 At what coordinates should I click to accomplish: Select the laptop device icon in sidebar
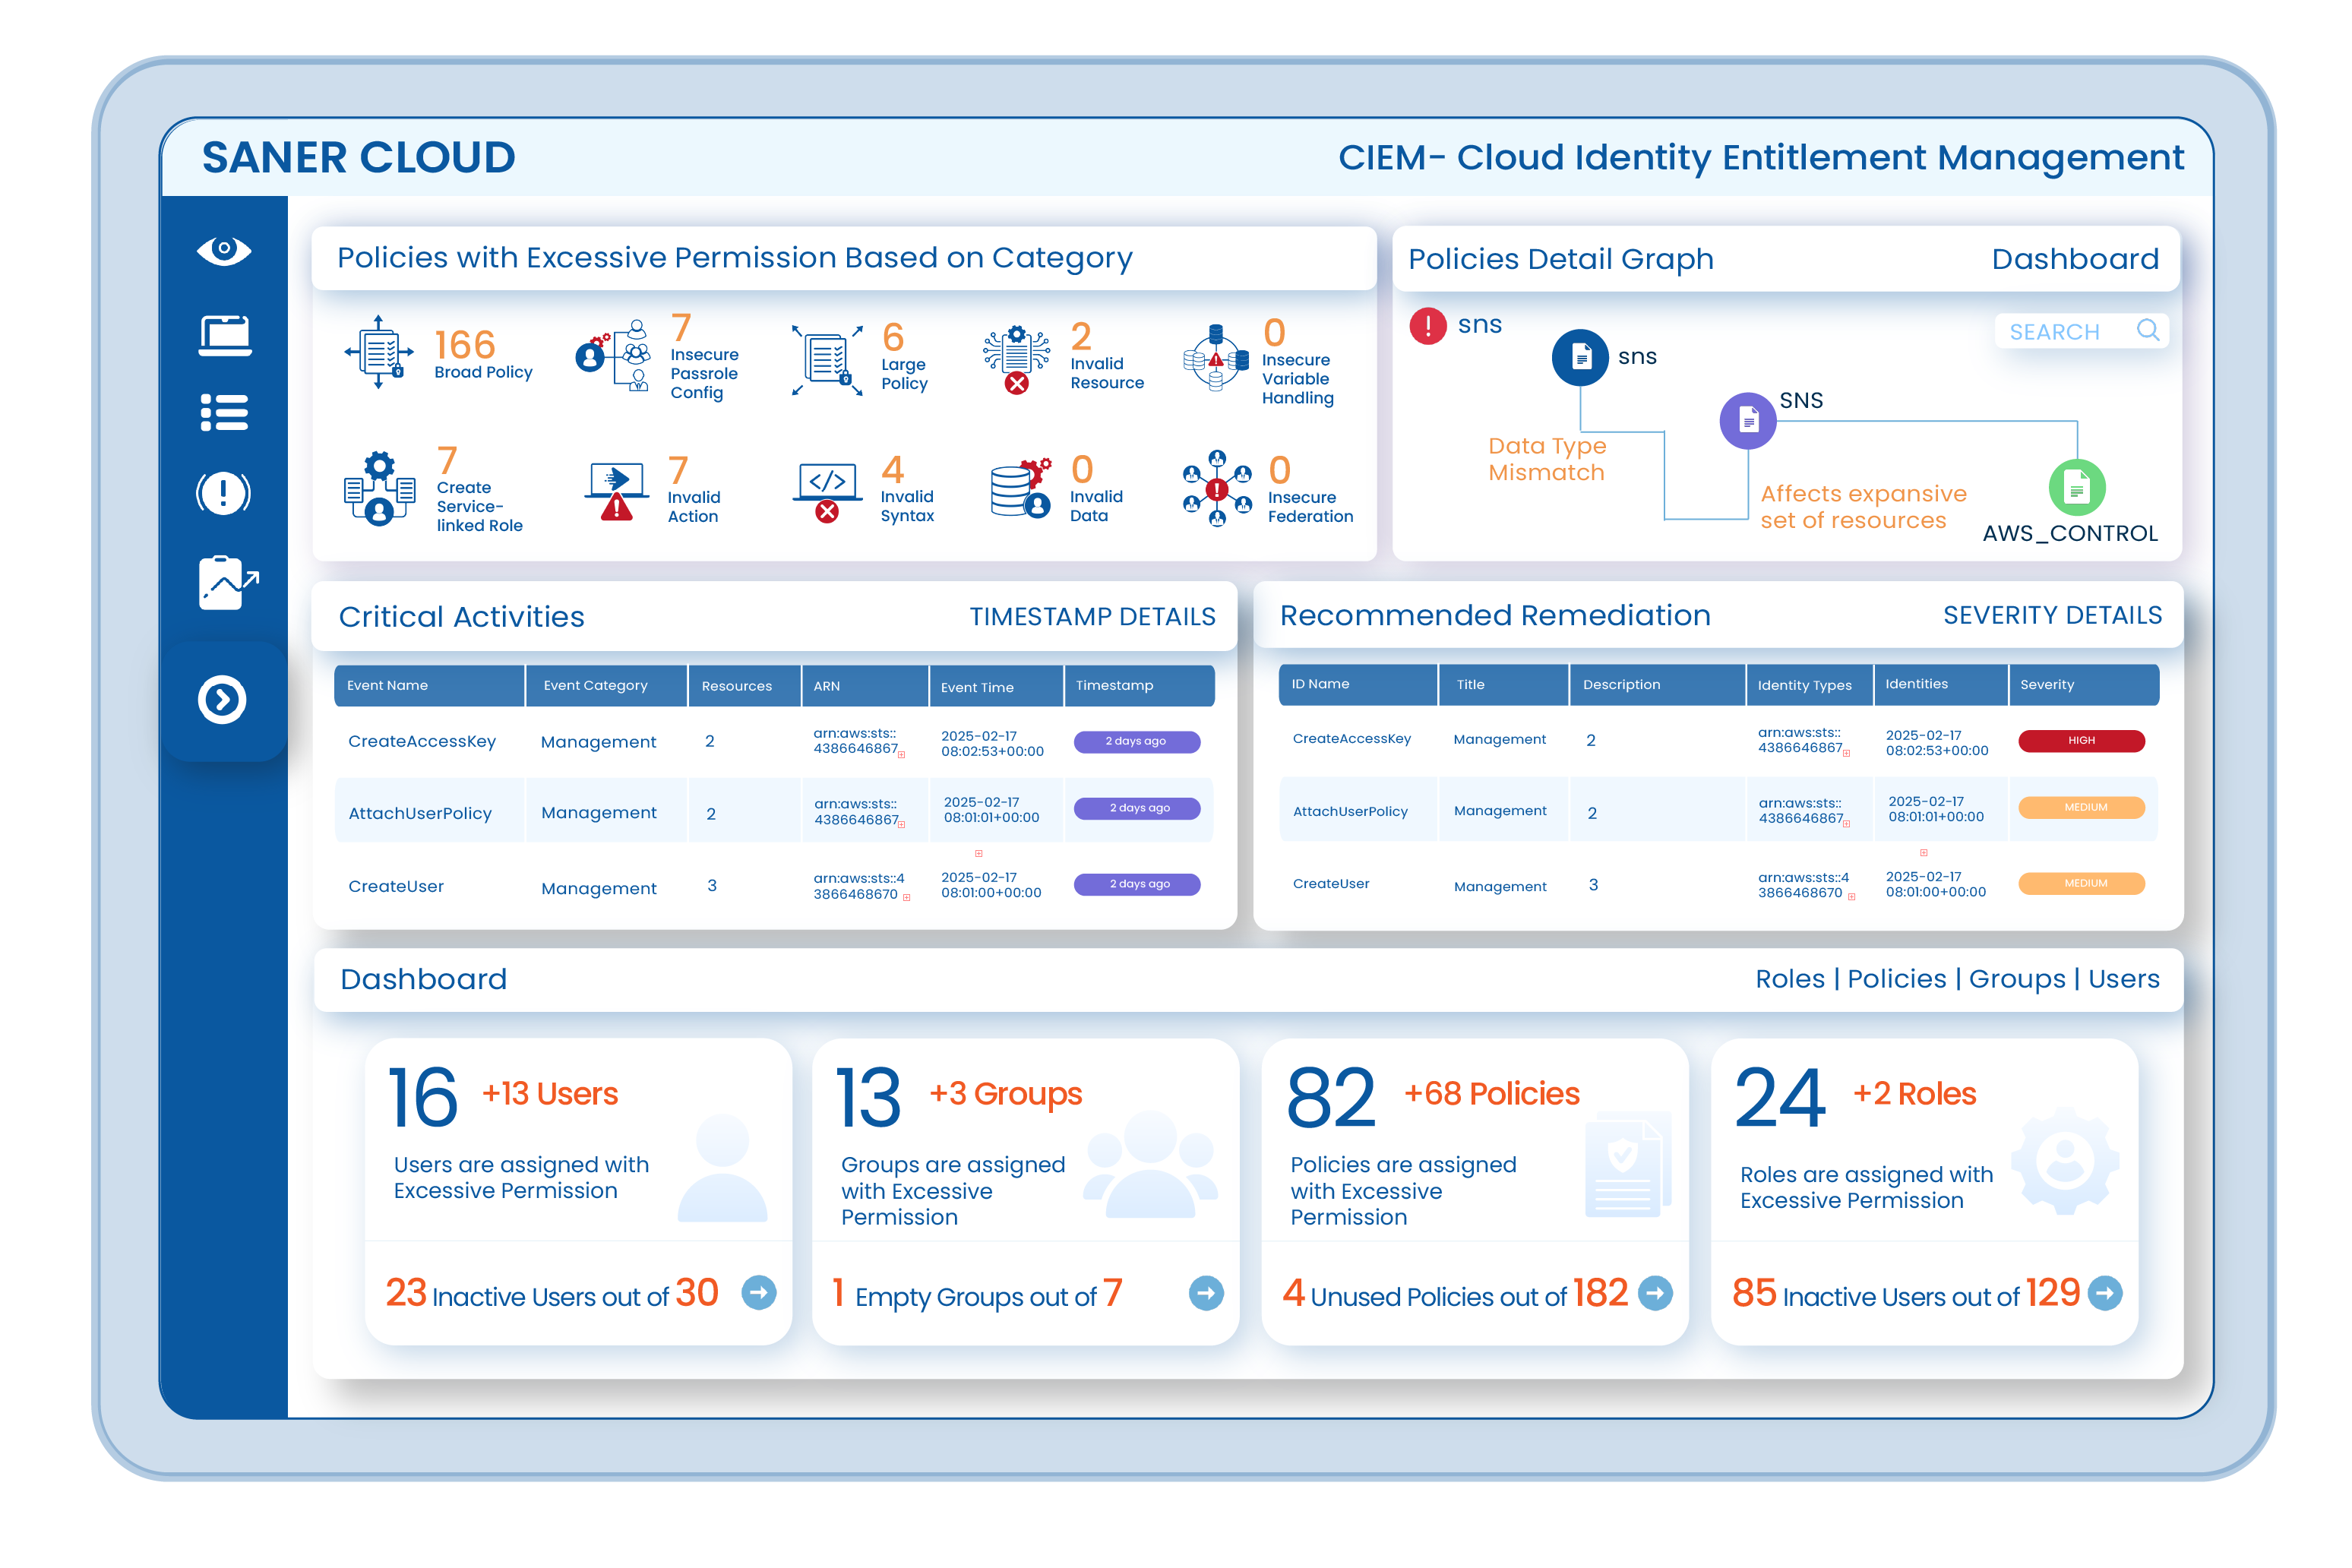coord(224,335)
